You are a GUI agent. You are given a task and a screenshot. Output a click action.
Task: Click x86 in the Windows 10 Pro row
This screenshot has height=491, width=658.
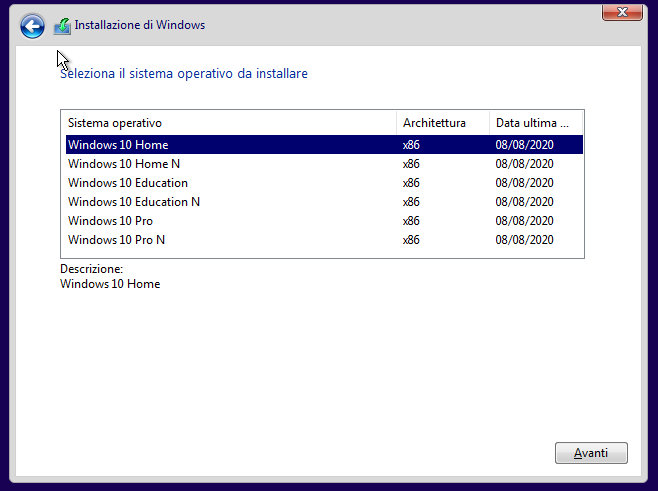[411, 221]
